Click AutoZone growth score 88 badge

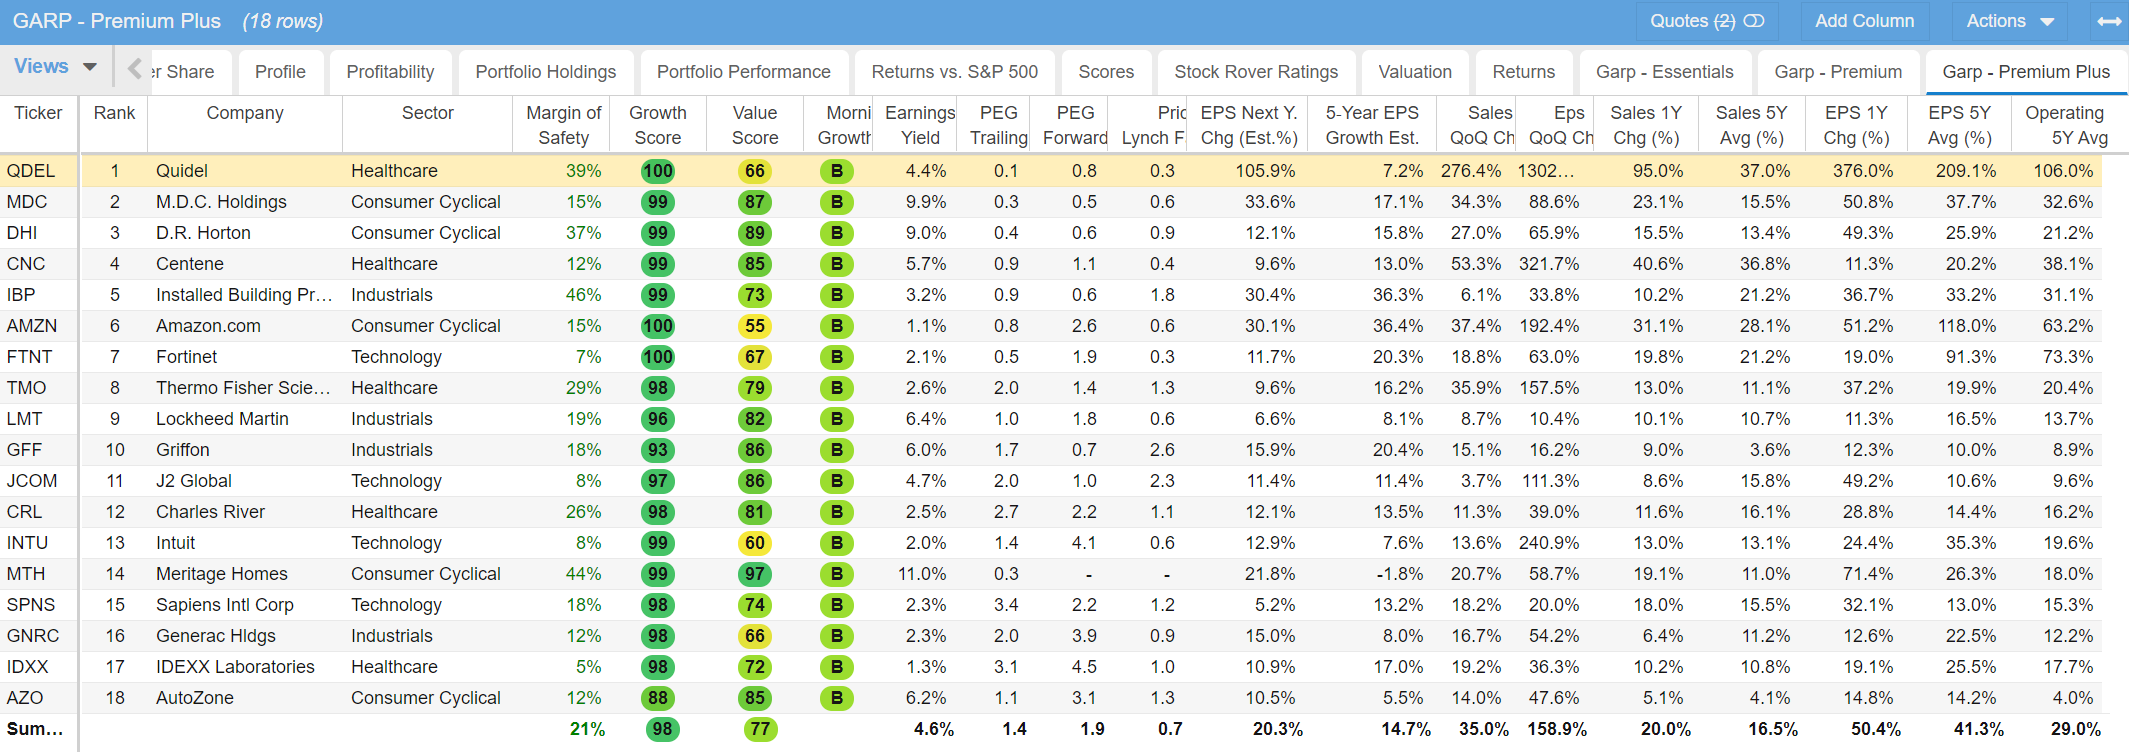click(x=658, y=698)
